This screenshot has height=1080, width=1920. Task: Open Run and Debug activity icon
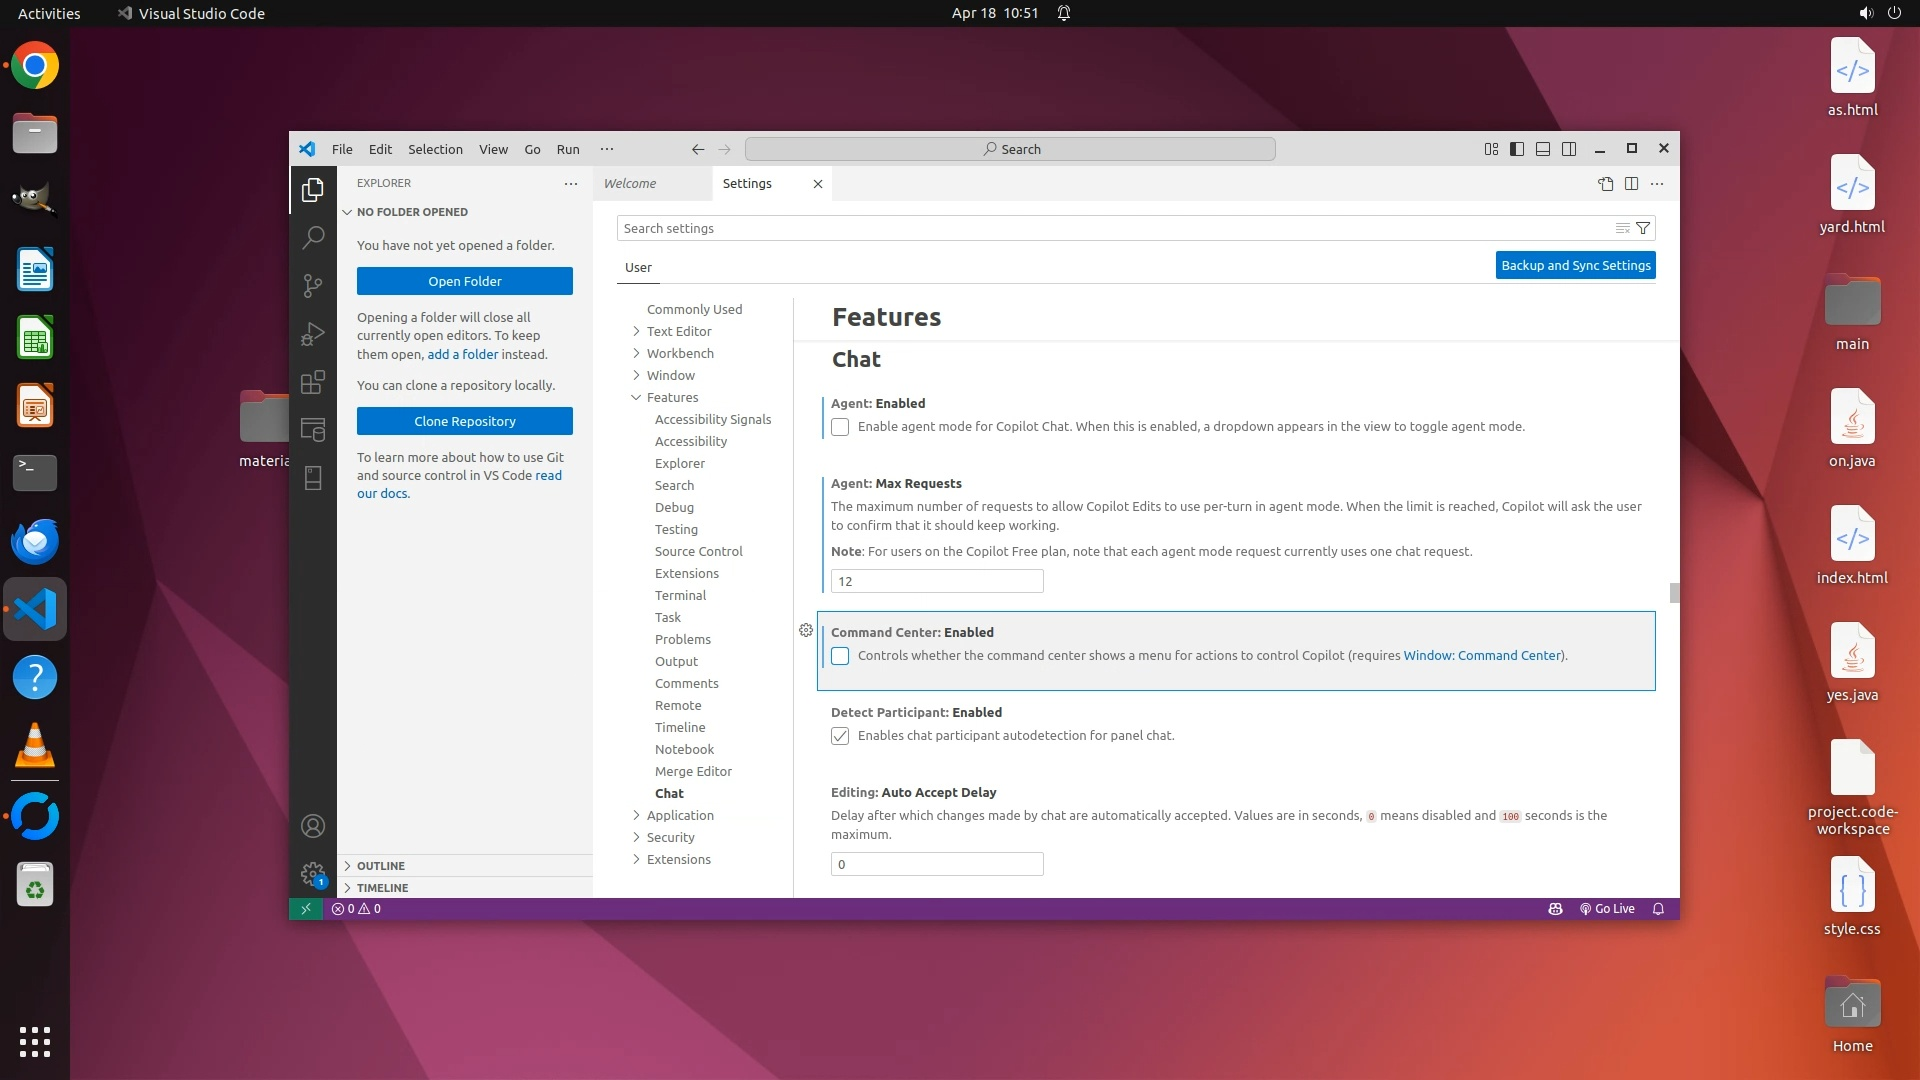pos(313,333)
